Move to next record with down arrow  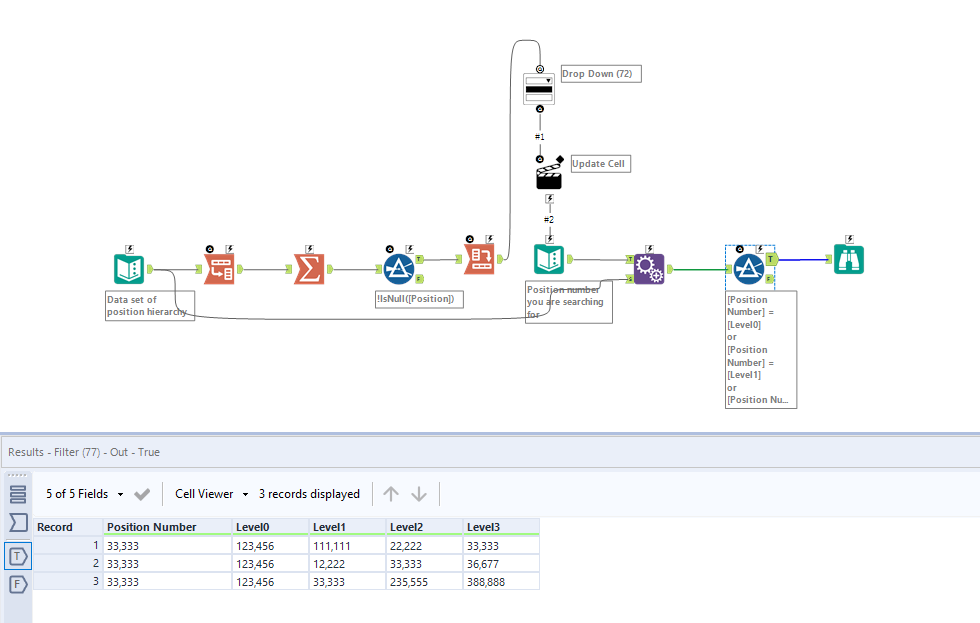coord(419,494)
